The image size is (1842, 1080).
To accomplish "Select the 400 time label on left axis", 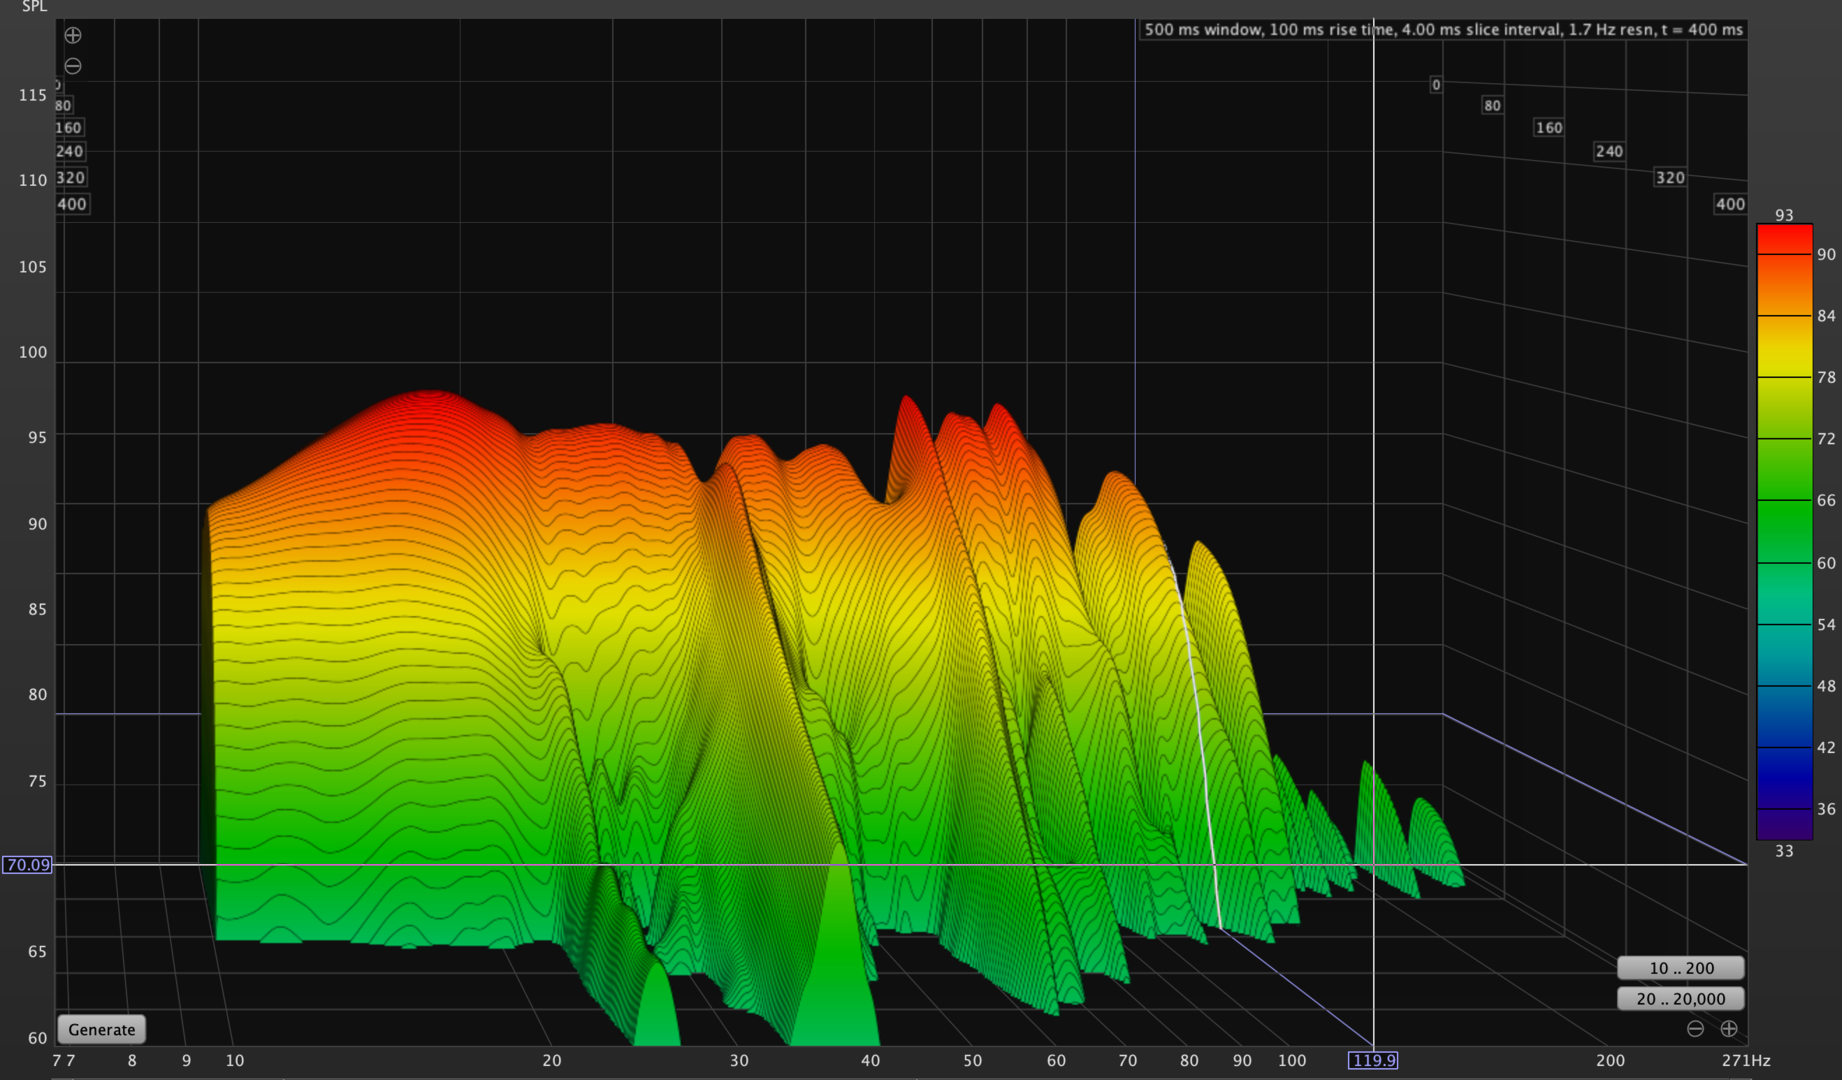I will (x=72, y=204).
